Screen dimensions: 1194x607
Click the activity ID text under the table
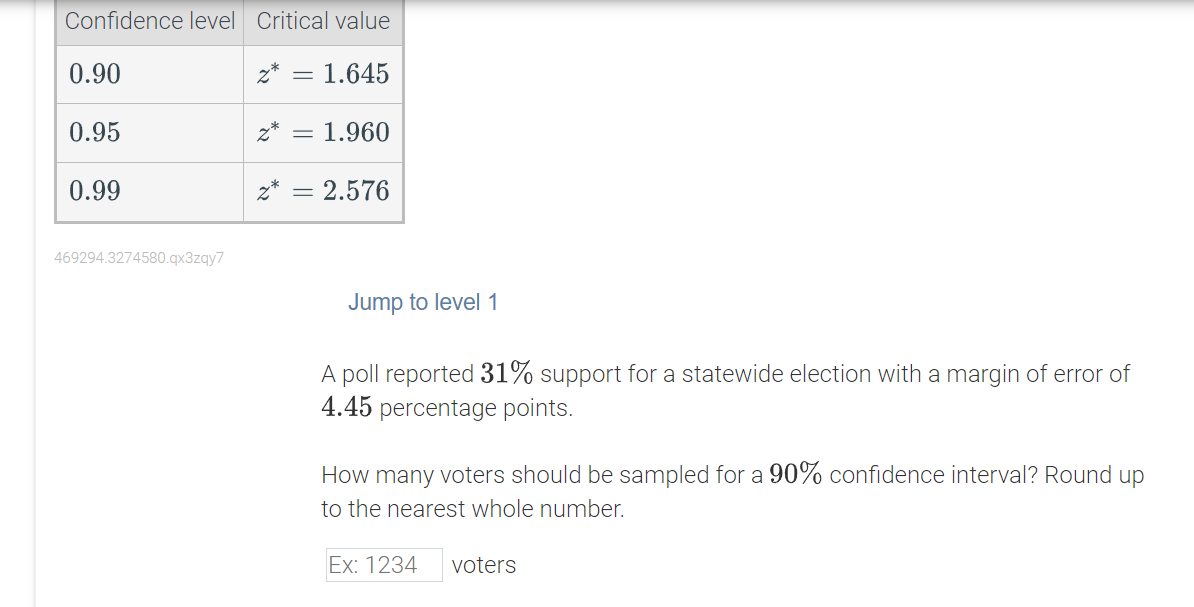[139, 258]
